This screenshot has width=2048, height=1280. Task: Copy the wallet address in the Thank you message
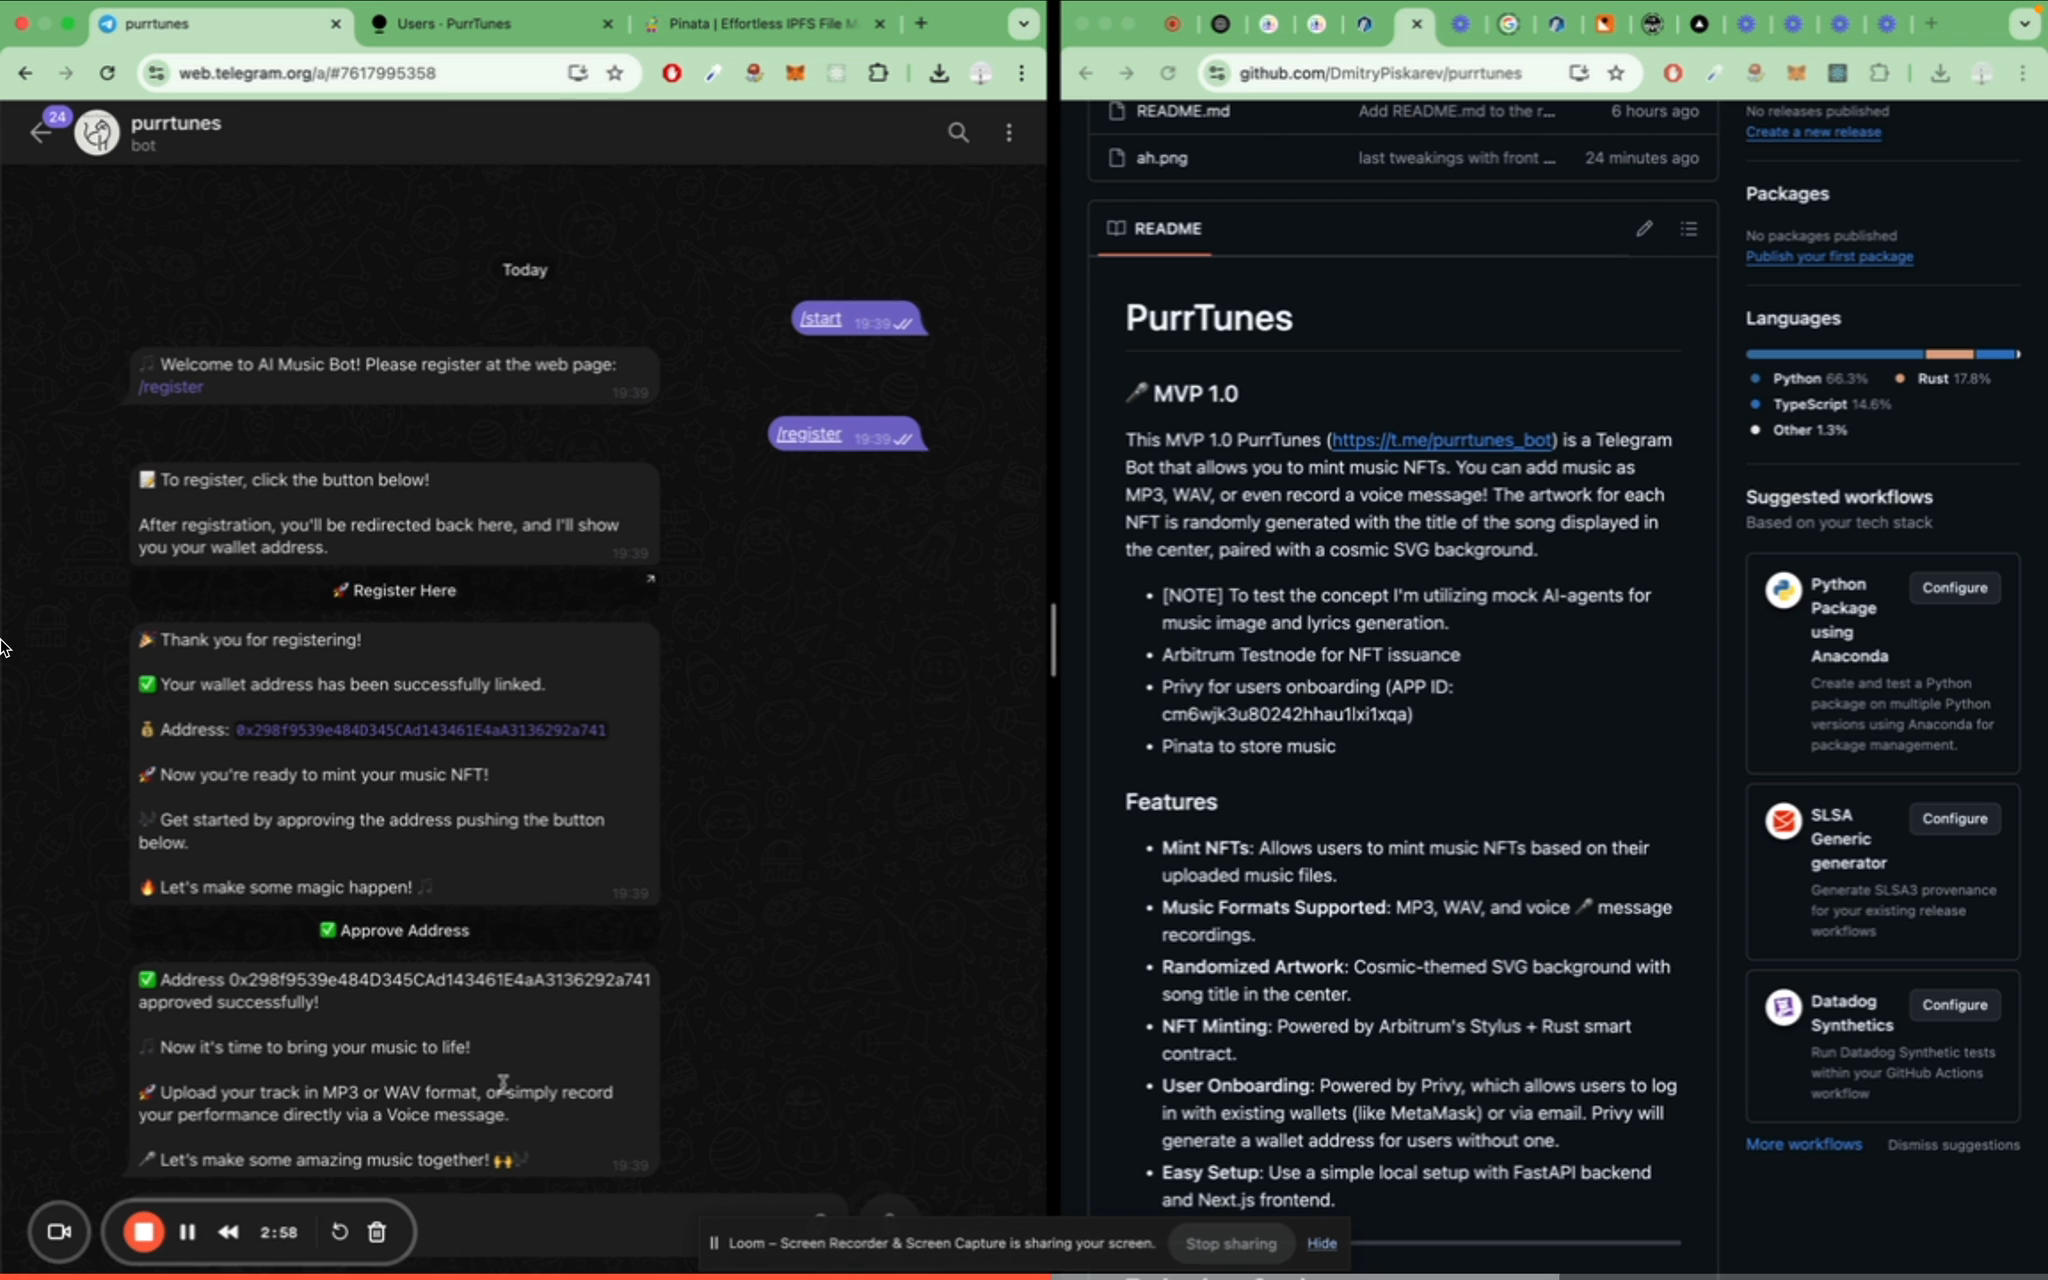[x=421, y=730]
